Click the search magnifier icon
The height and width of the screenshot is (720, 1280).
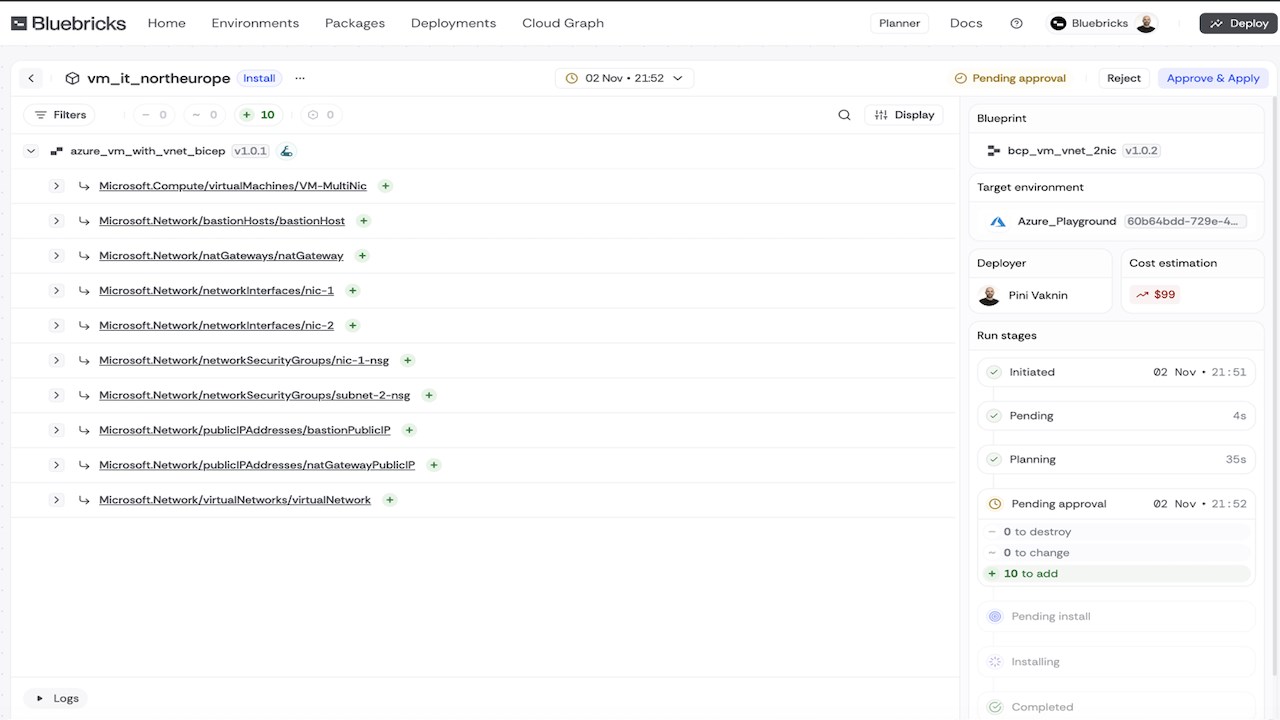coord(844,115)
